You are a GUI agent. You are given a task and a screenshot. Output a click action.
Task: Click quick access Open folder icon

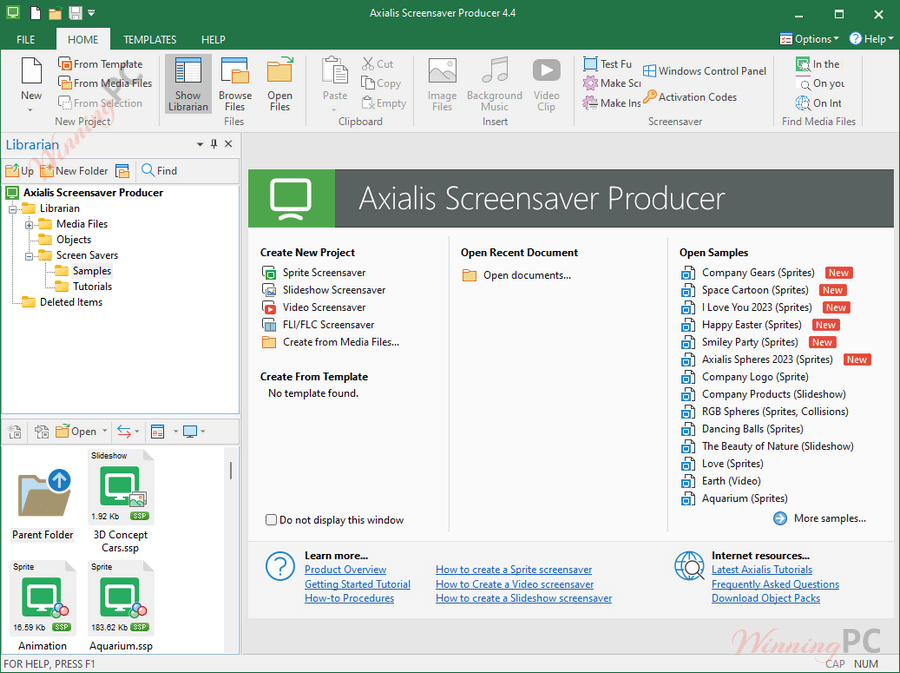coord(55,13)
